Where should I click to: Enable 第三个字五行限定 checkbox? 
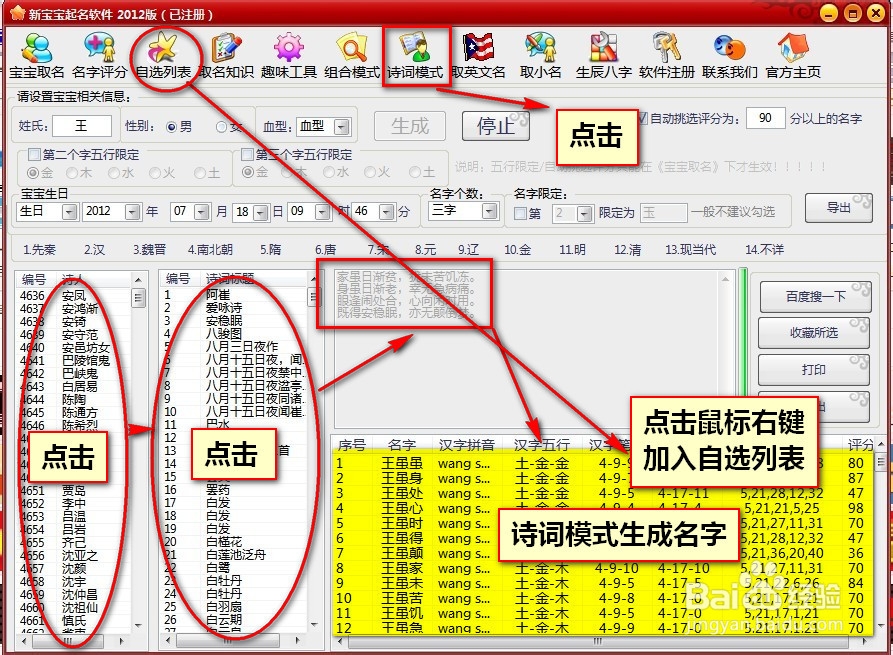(x=247, y=154)
